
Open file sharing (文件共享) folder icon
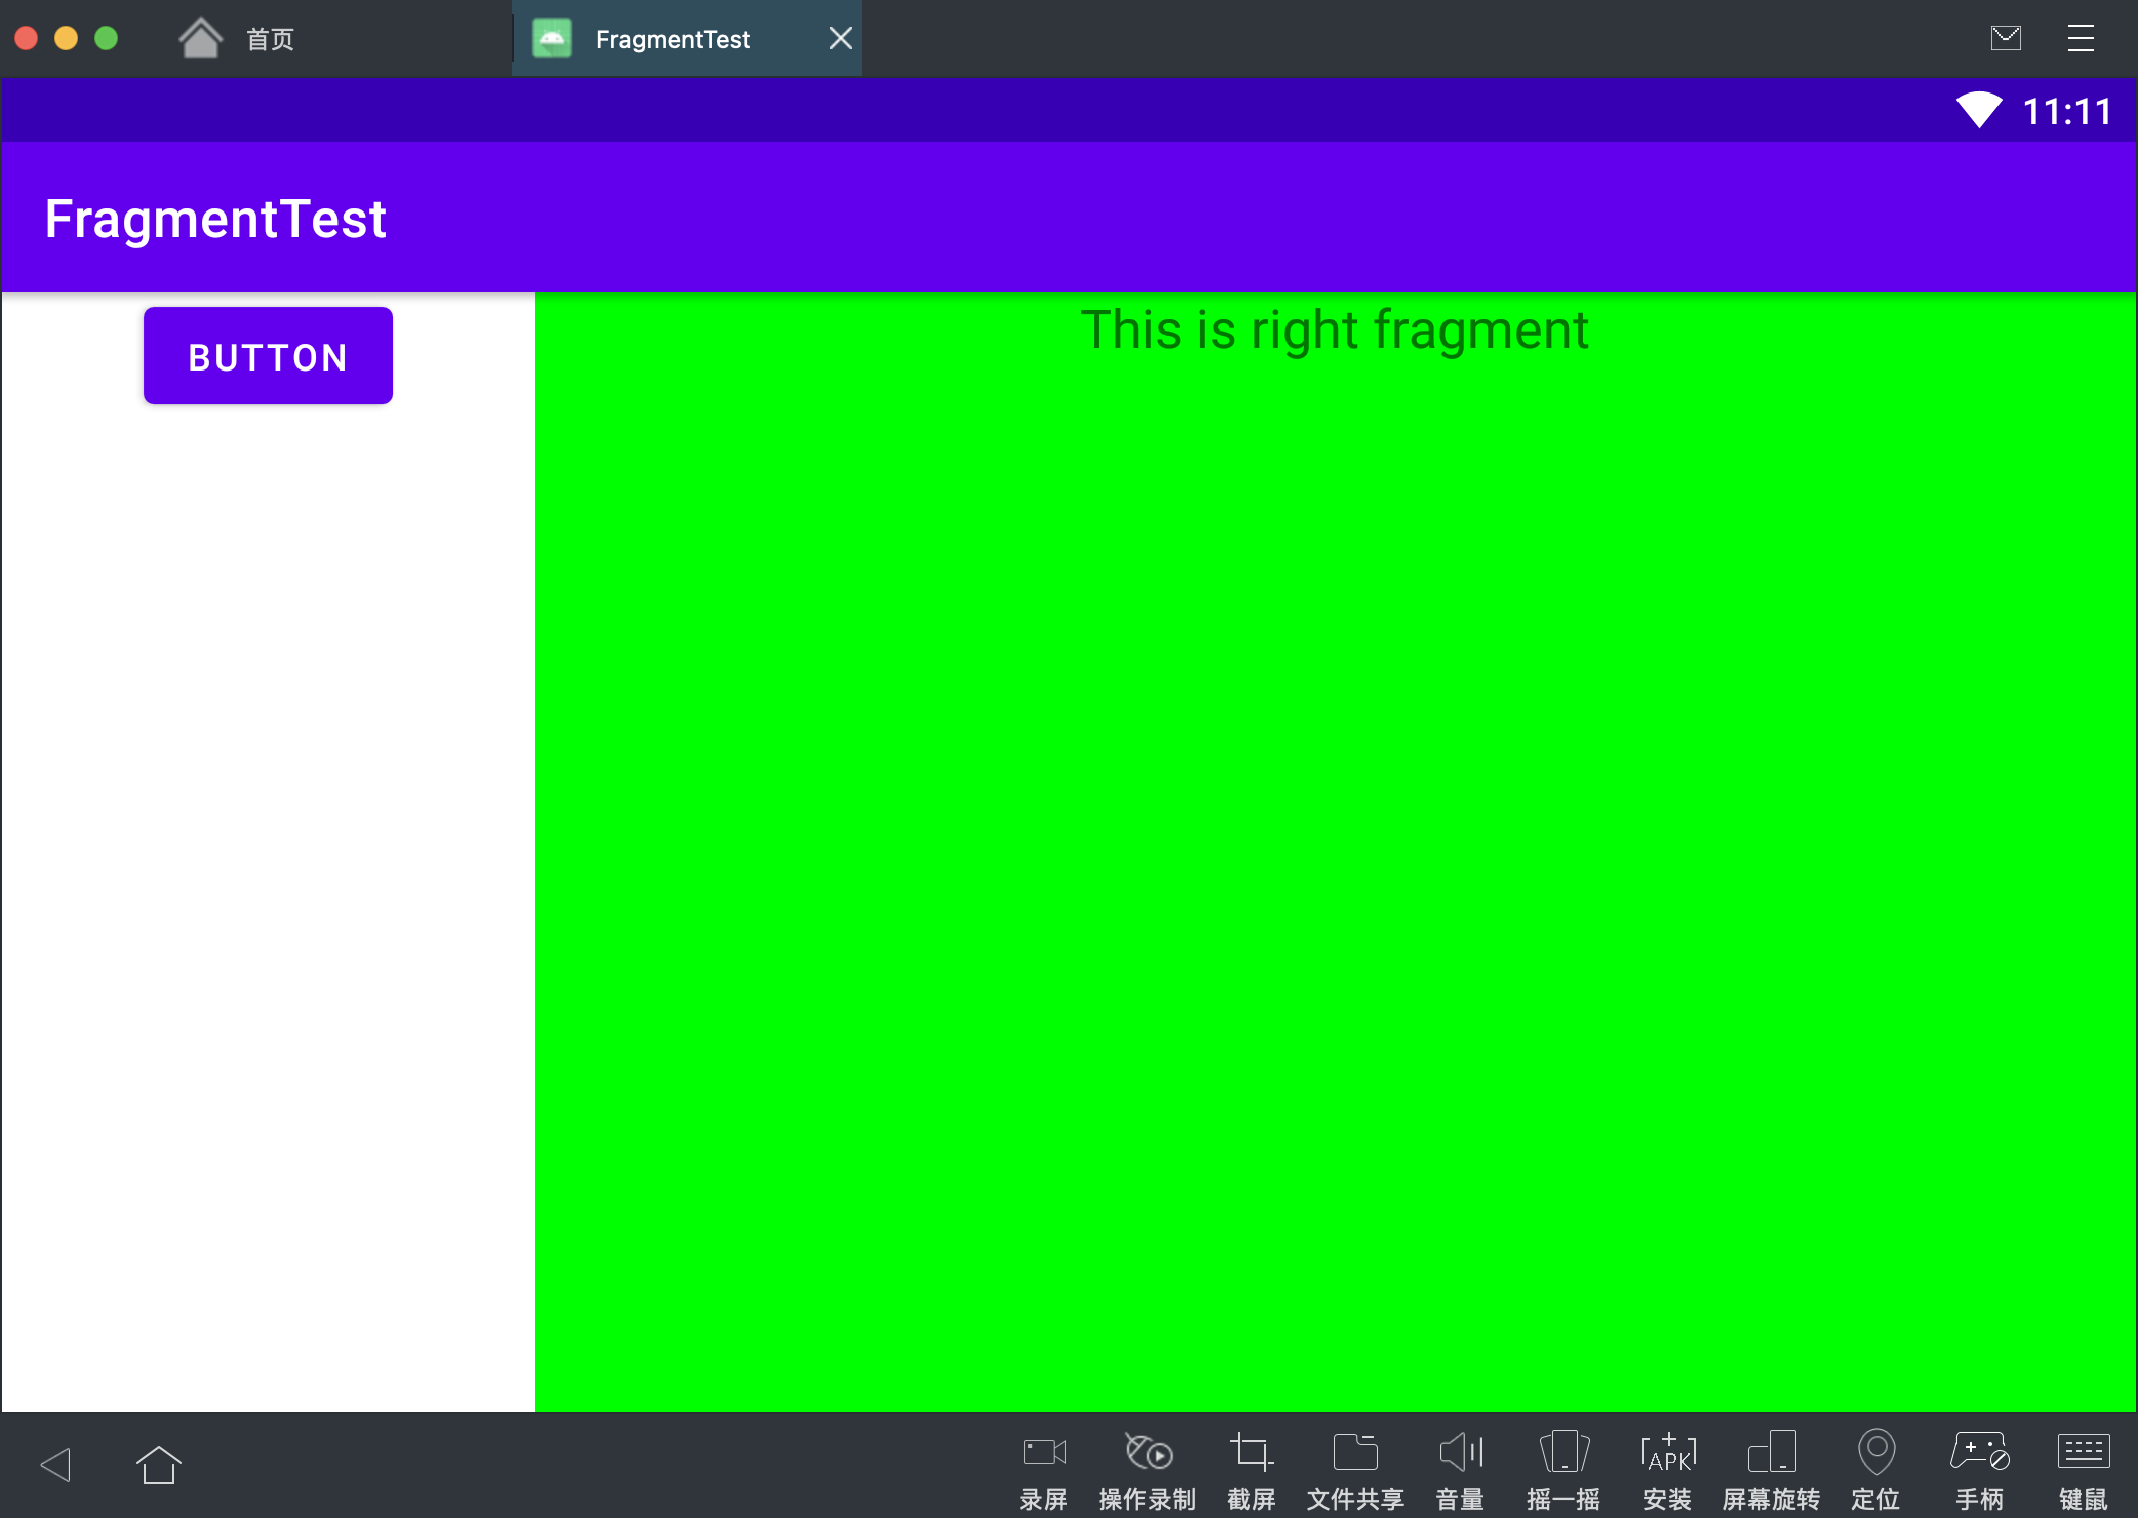[1355, 1453]
